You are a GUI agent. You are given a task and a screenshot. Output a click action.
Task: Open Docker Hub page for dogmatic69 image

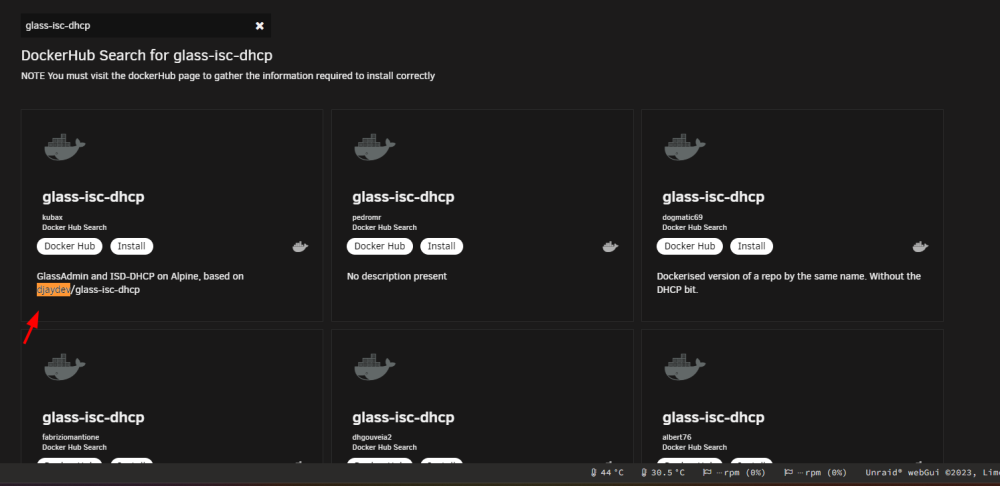(x=689, y=246)
